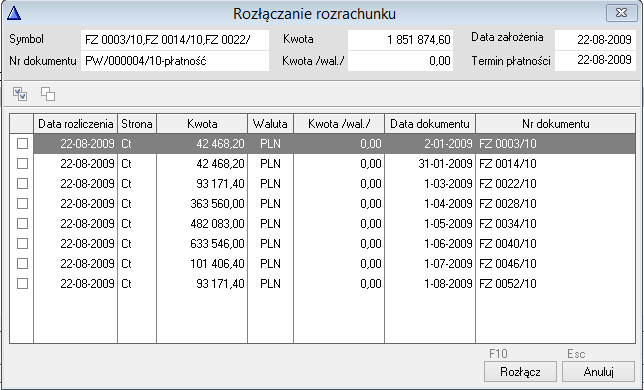This screenshot has width=644, height=390.
Task: Sort by Waluta column header
Action: 270,124
